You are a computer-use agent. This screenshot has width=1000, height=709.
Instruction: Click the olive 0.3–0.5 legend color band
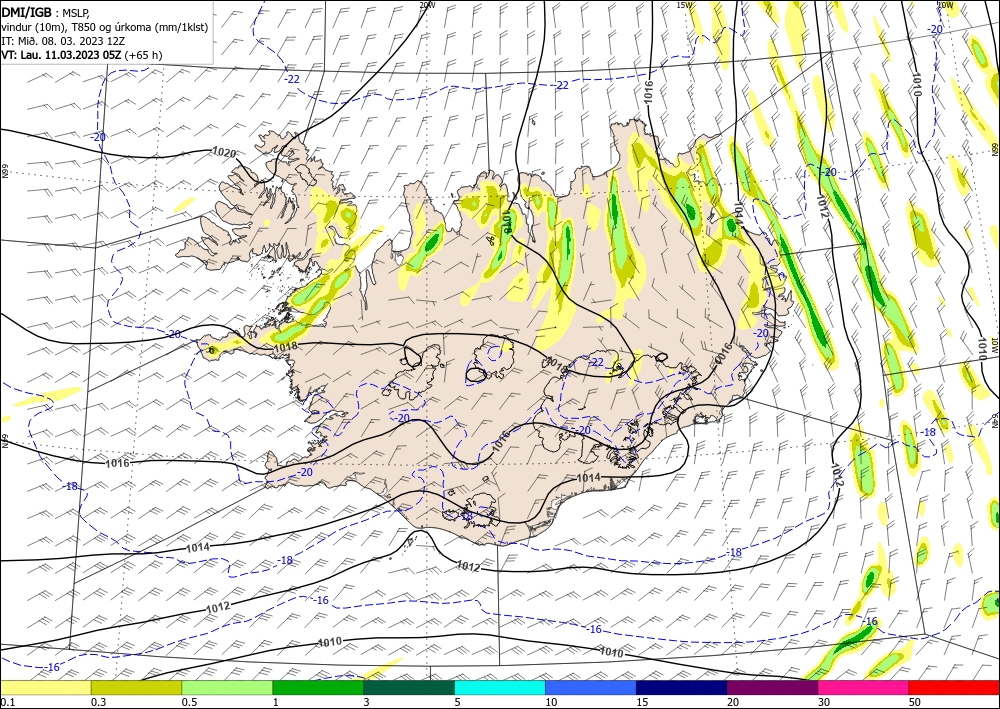[136, 687]
